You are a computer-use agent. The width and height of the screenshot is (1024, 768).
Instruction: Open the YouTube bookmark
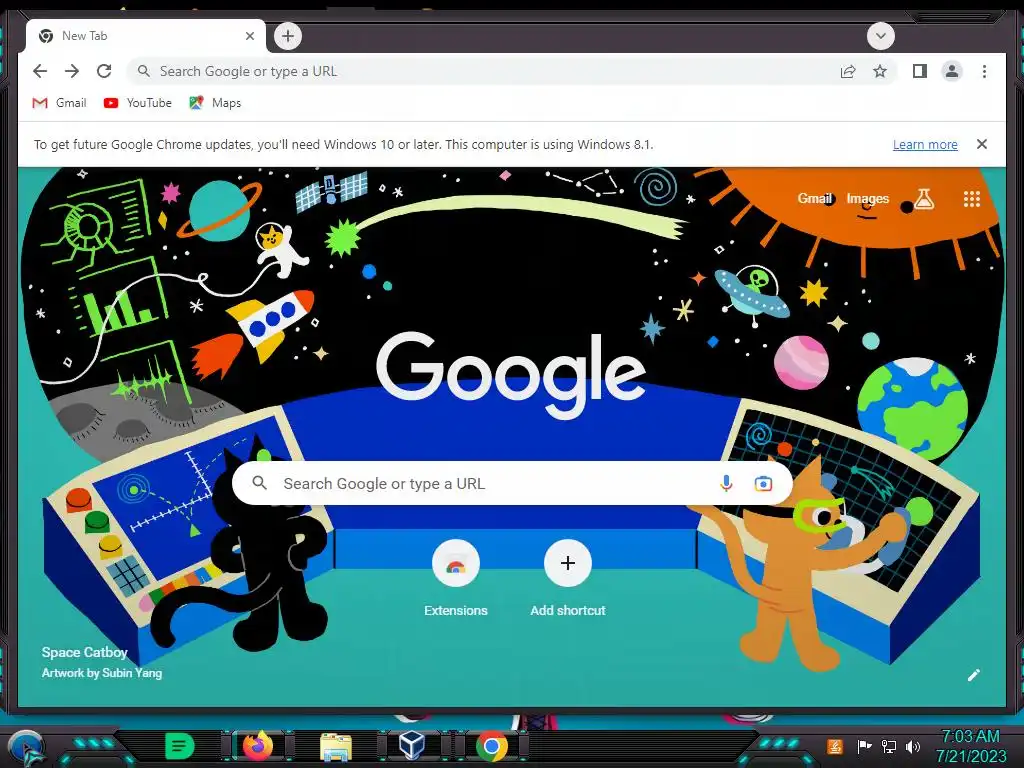coord(138,103)
